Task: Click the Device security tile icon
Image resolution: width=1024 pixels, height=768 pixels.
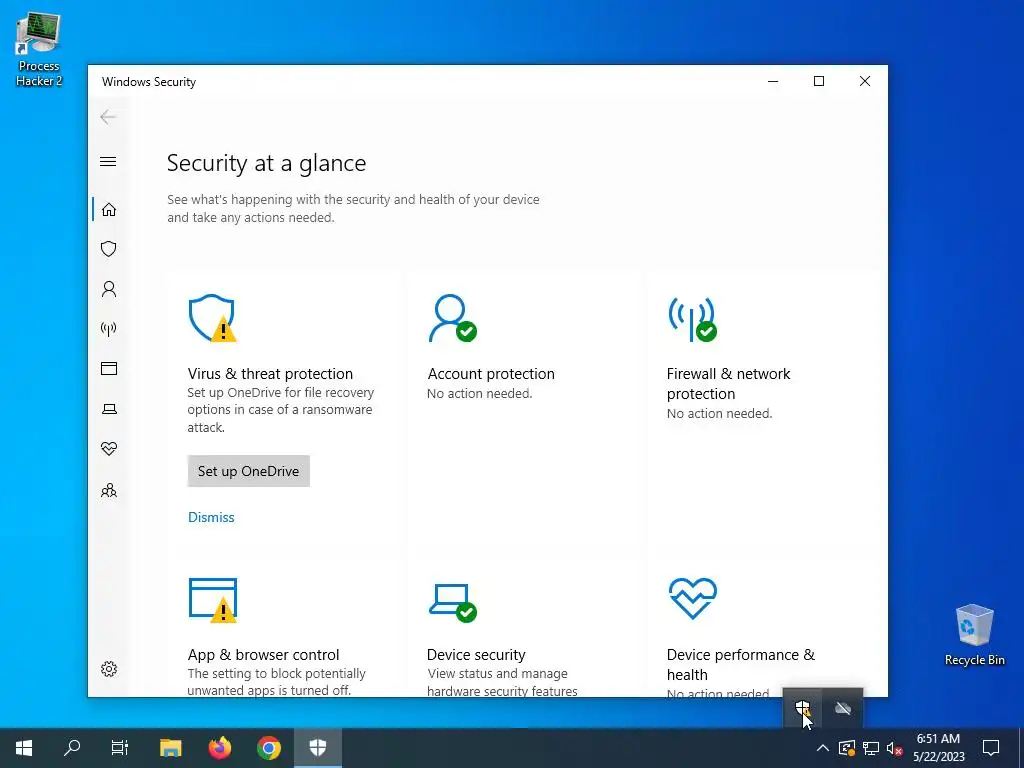Action: (453, 602)
